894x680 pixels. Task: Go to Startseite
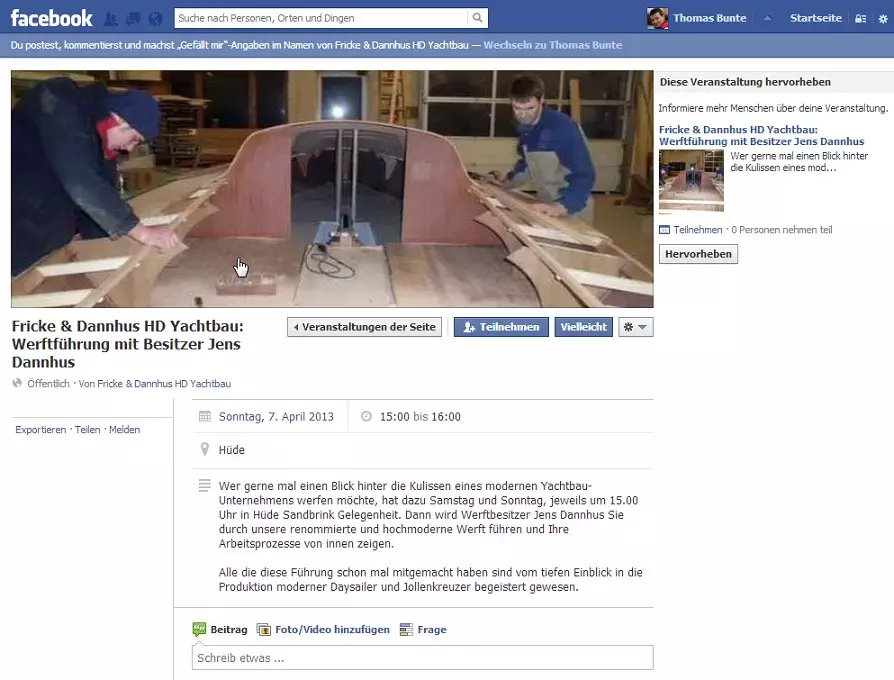[x=815, y=18]
